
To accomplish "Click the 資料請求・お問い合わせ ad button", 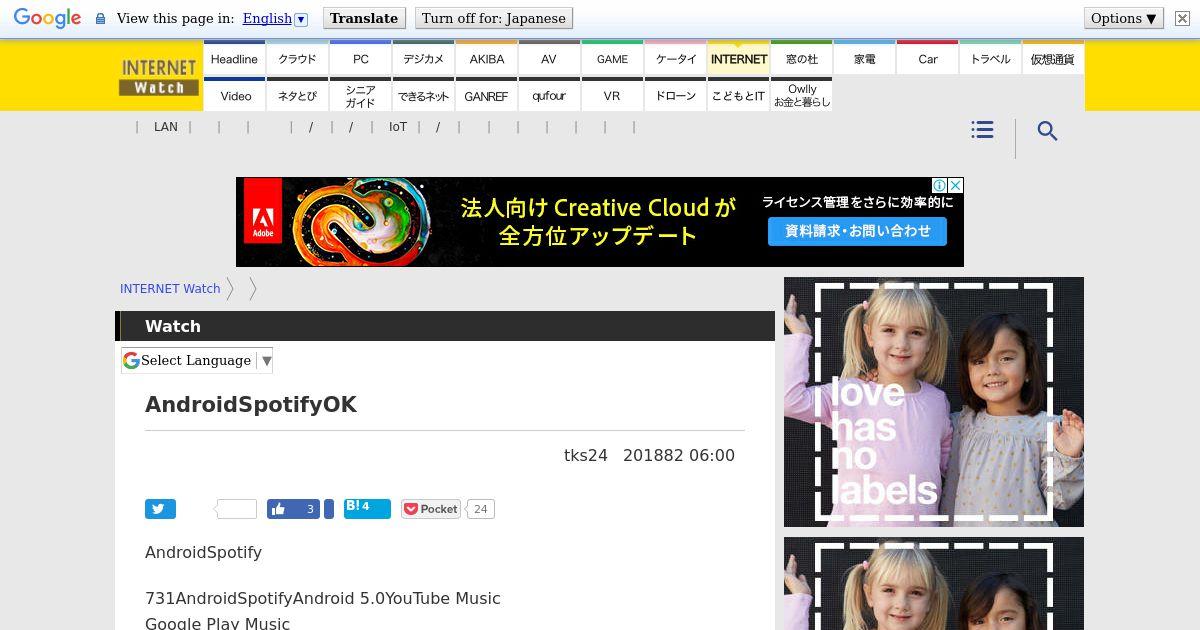I will pyautogui.click(x=858, y=231).
